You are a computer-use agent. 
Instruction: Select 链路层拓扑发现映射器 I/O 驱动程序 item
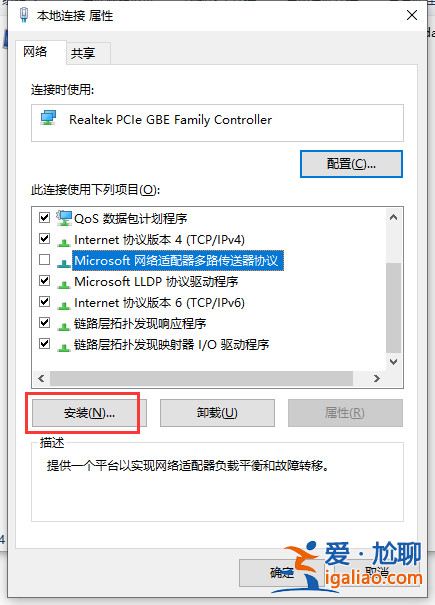[171, 345]
